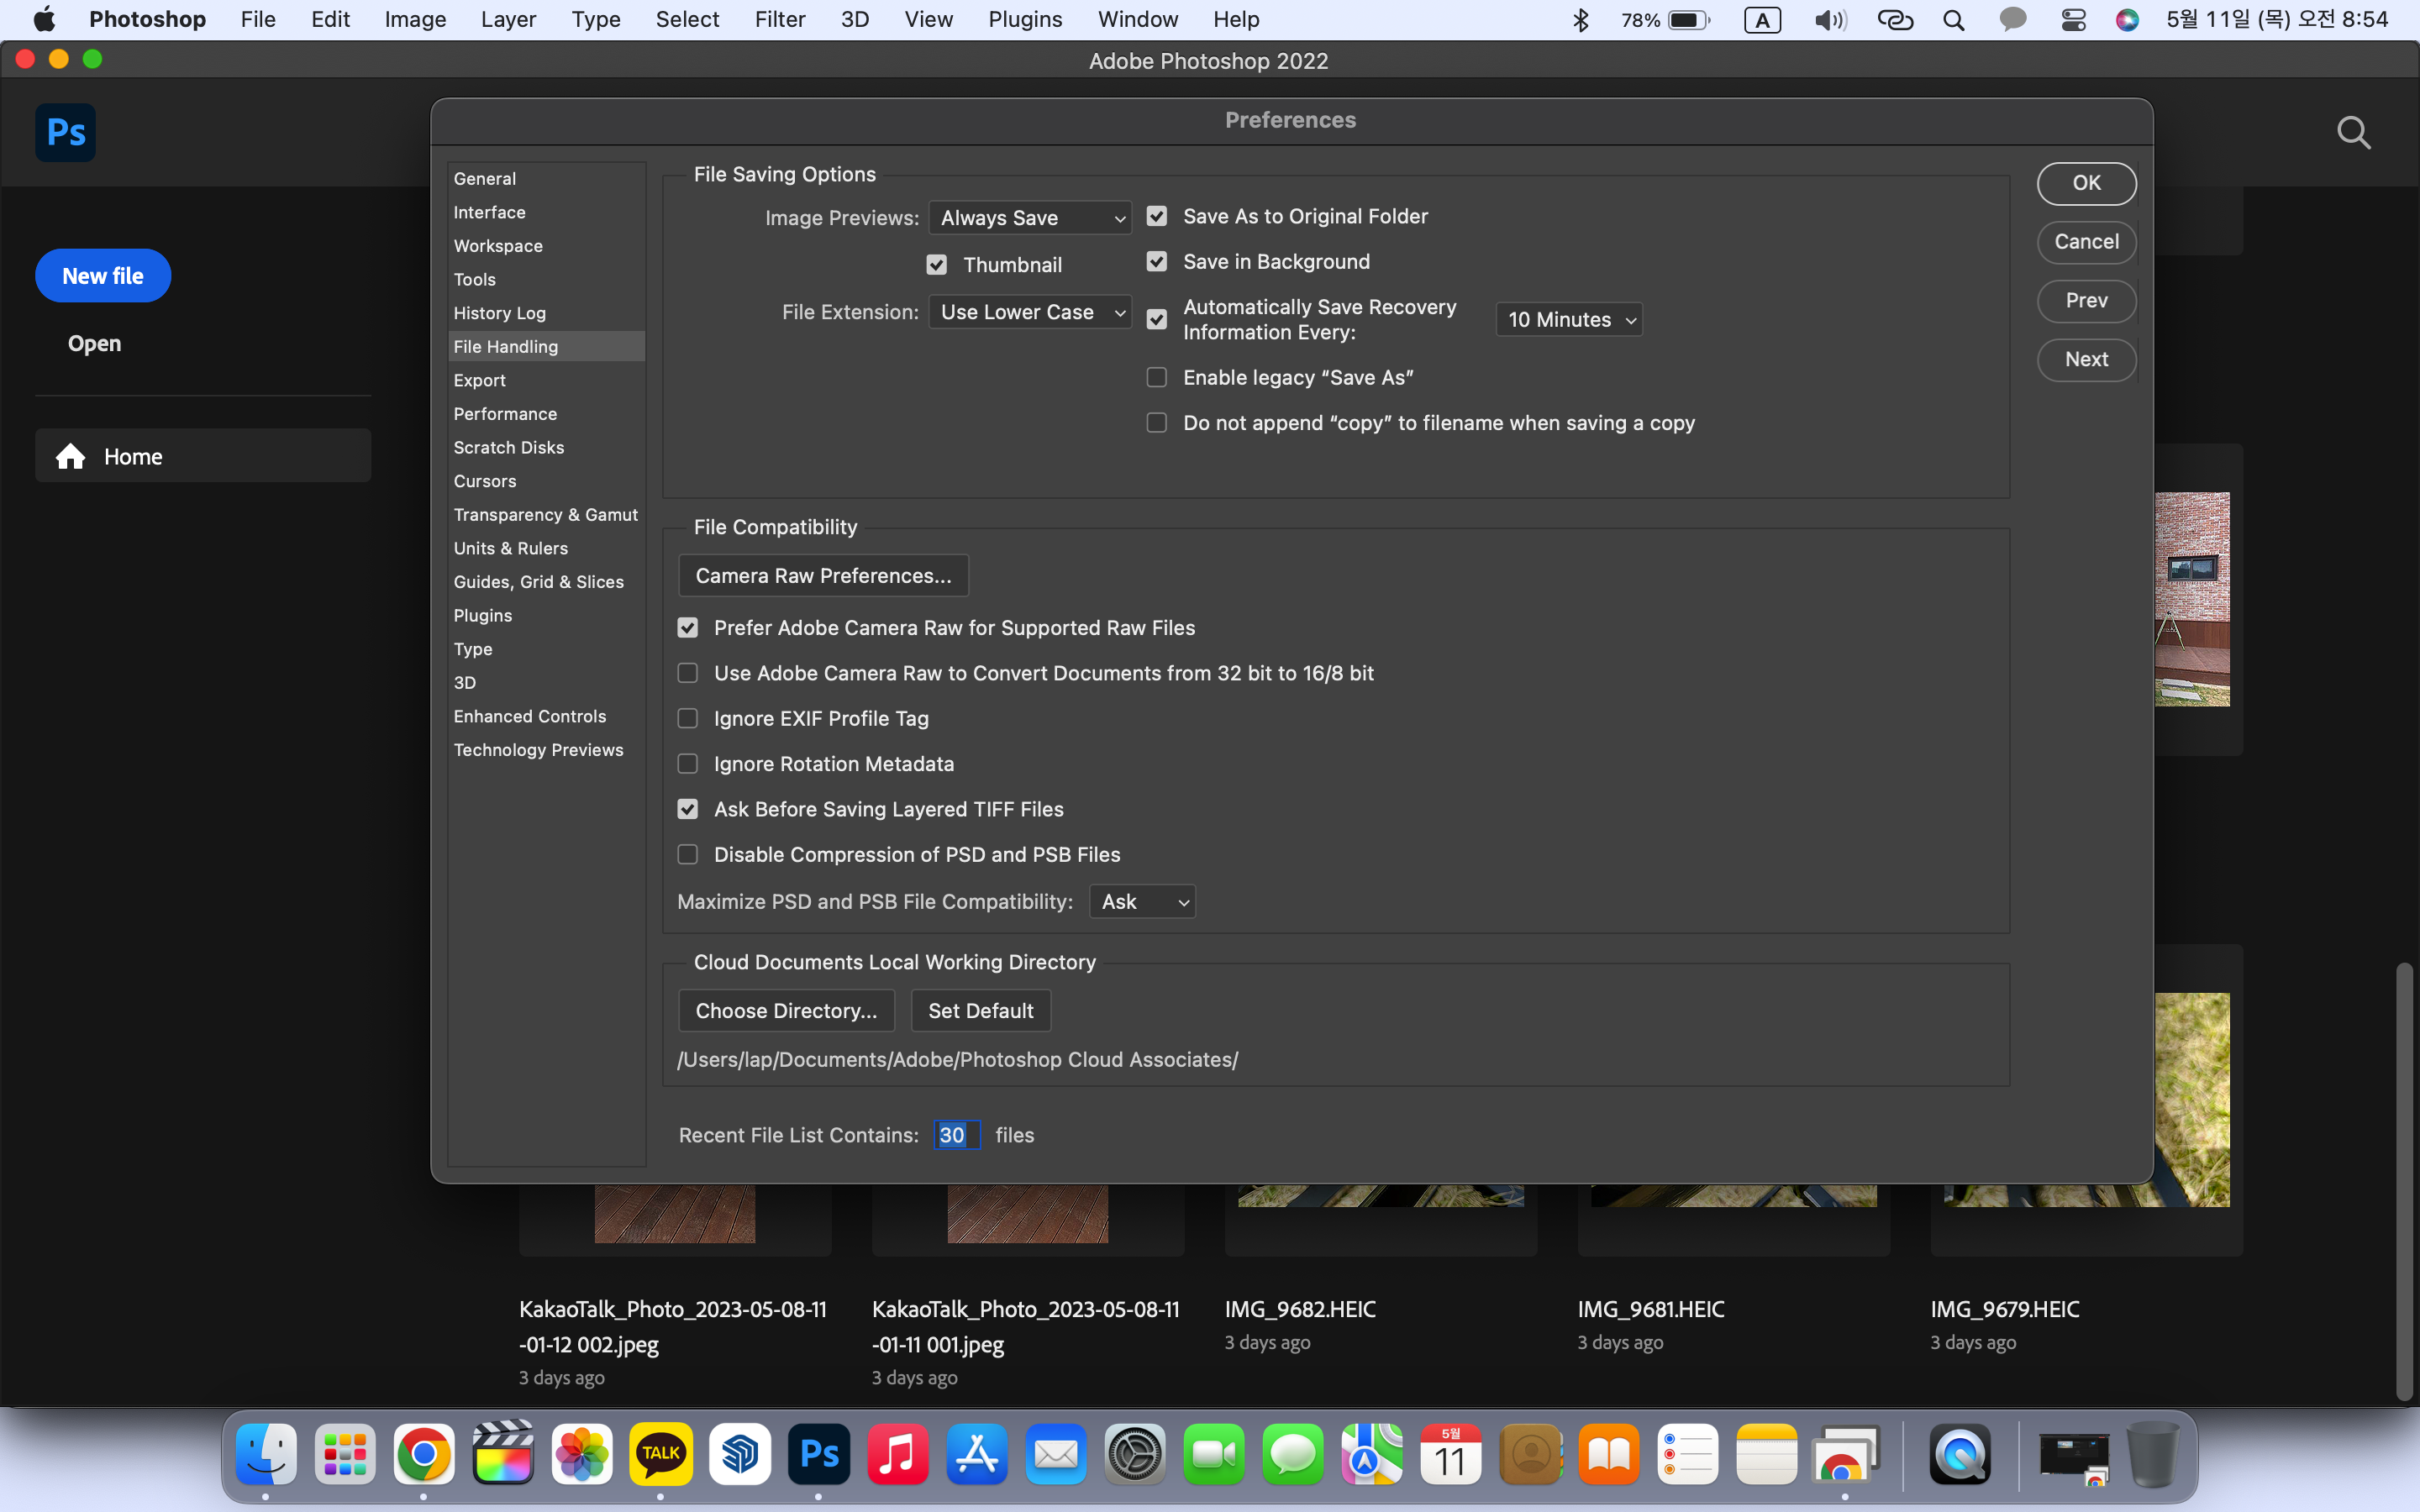Click Camera Raw Preferences button
The image size is (2420, 1512).
pos(823,576)
